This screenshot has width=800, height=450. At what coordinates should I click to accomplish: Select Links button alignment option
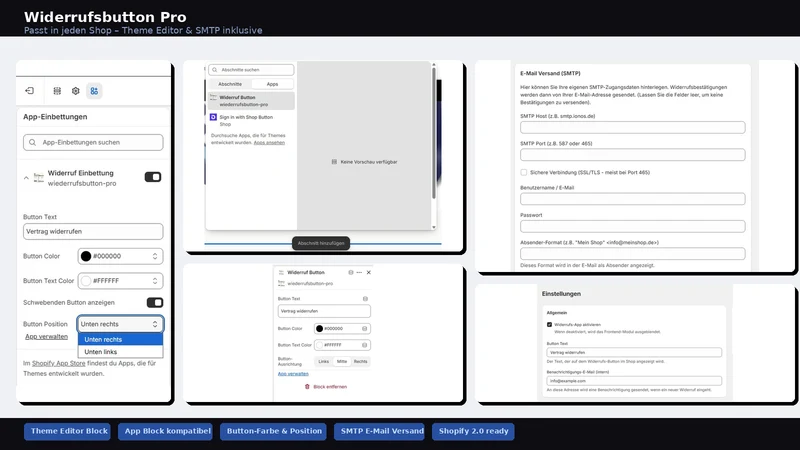323,361
